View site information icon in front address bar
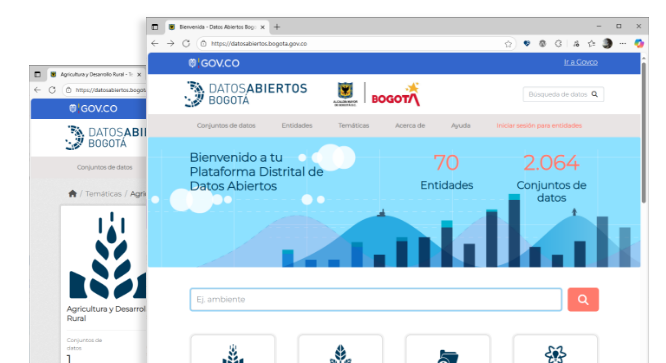Viewport: 666px width, 363px height. [x=203, y=43]
